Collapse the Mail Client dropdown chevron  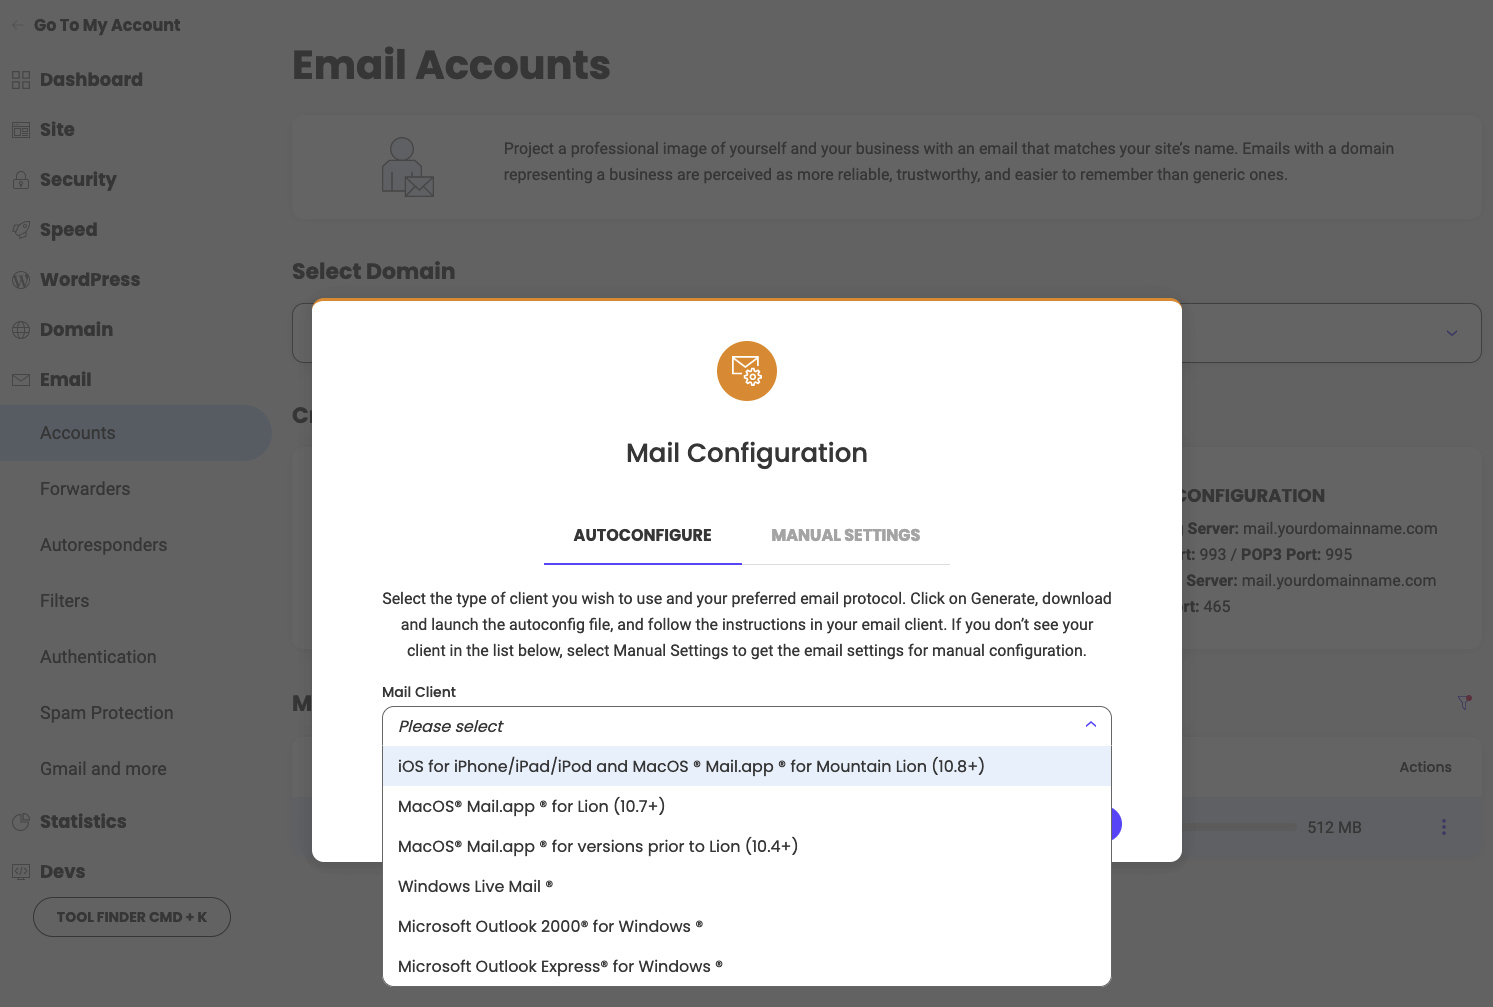(x=1090, y=724)
